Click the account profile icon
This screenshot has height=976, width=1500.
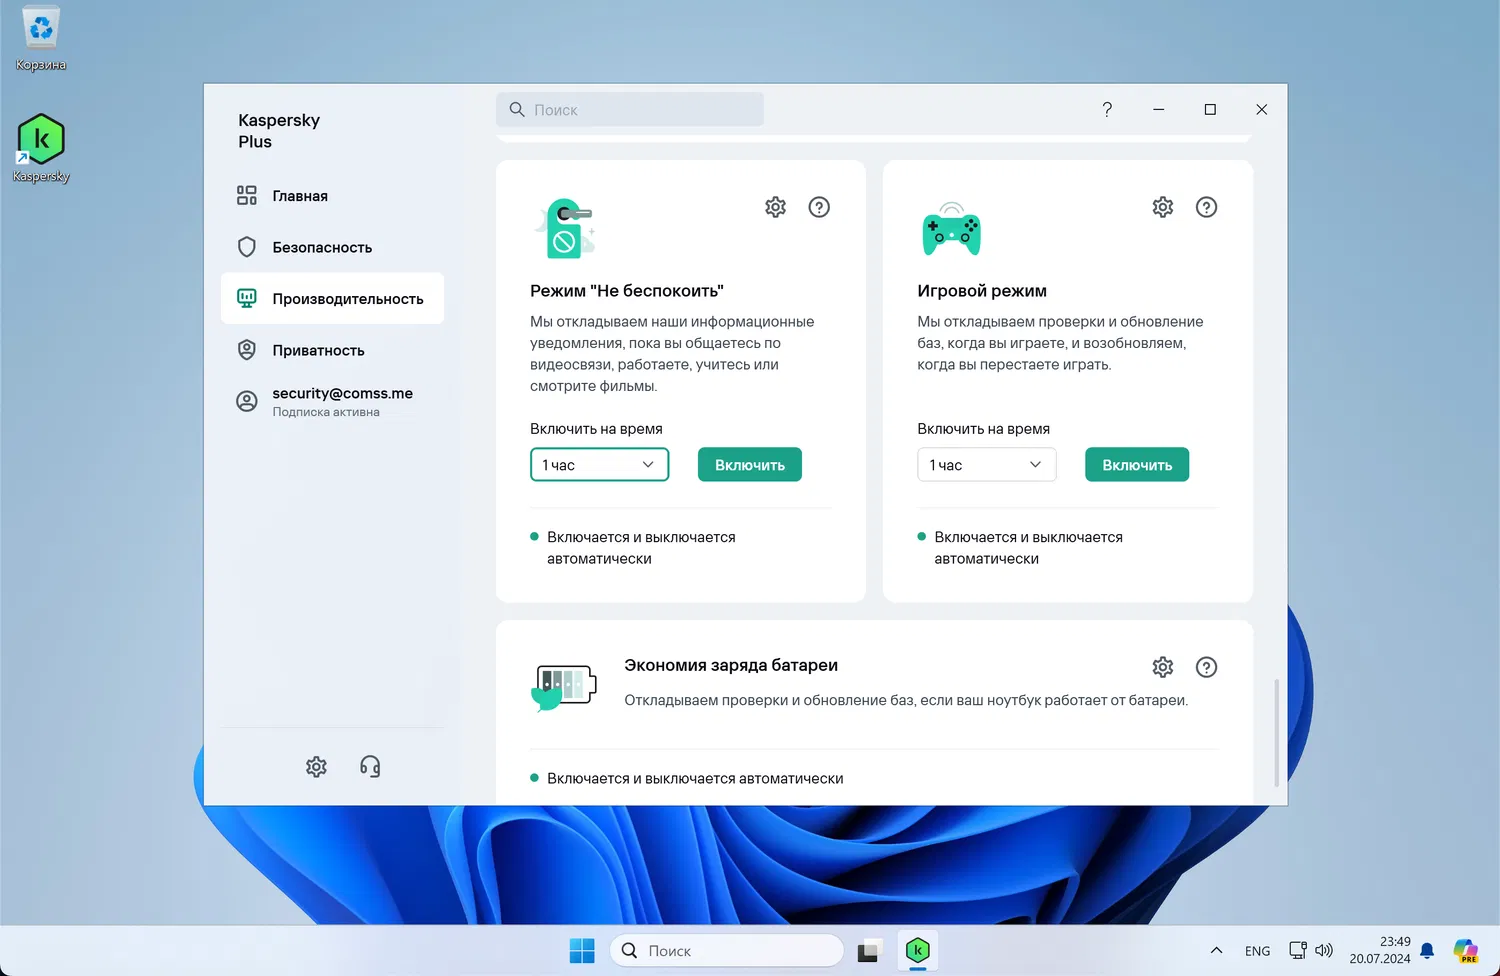pos(247,401)
